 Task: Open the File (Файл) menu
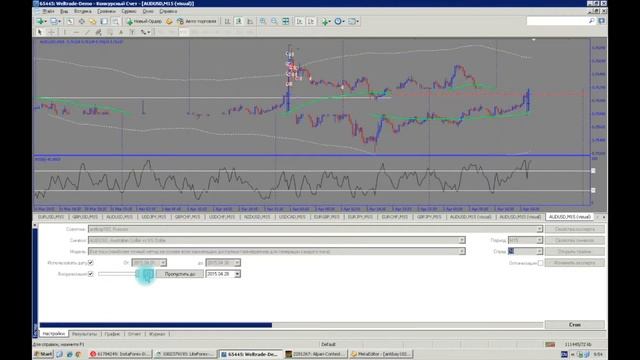point(48,11)
